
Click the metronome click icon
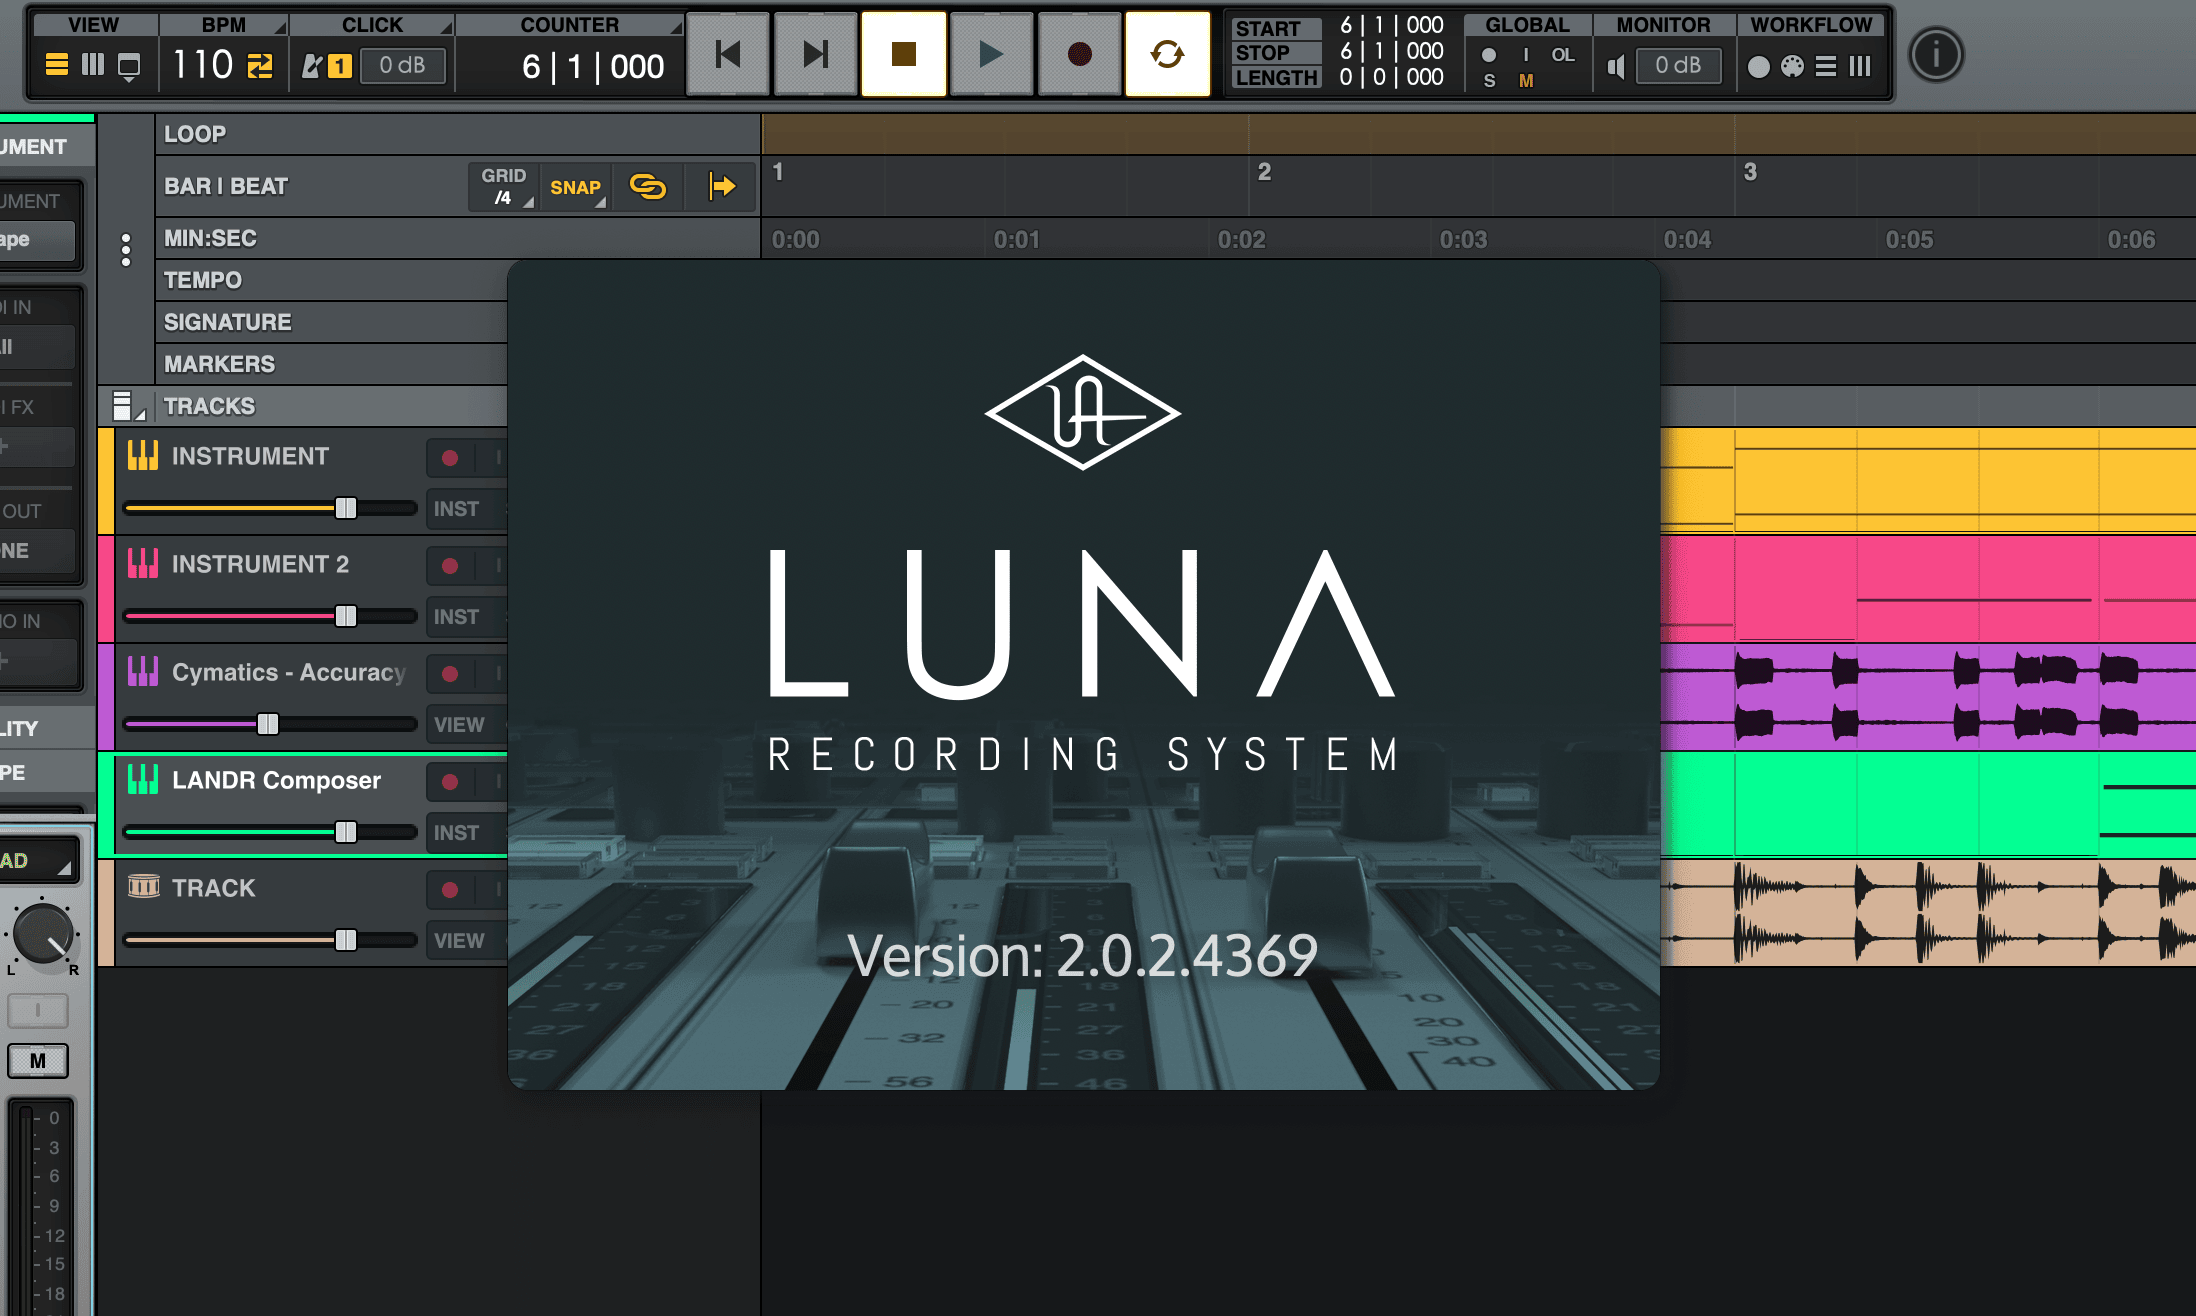[313, 66]
